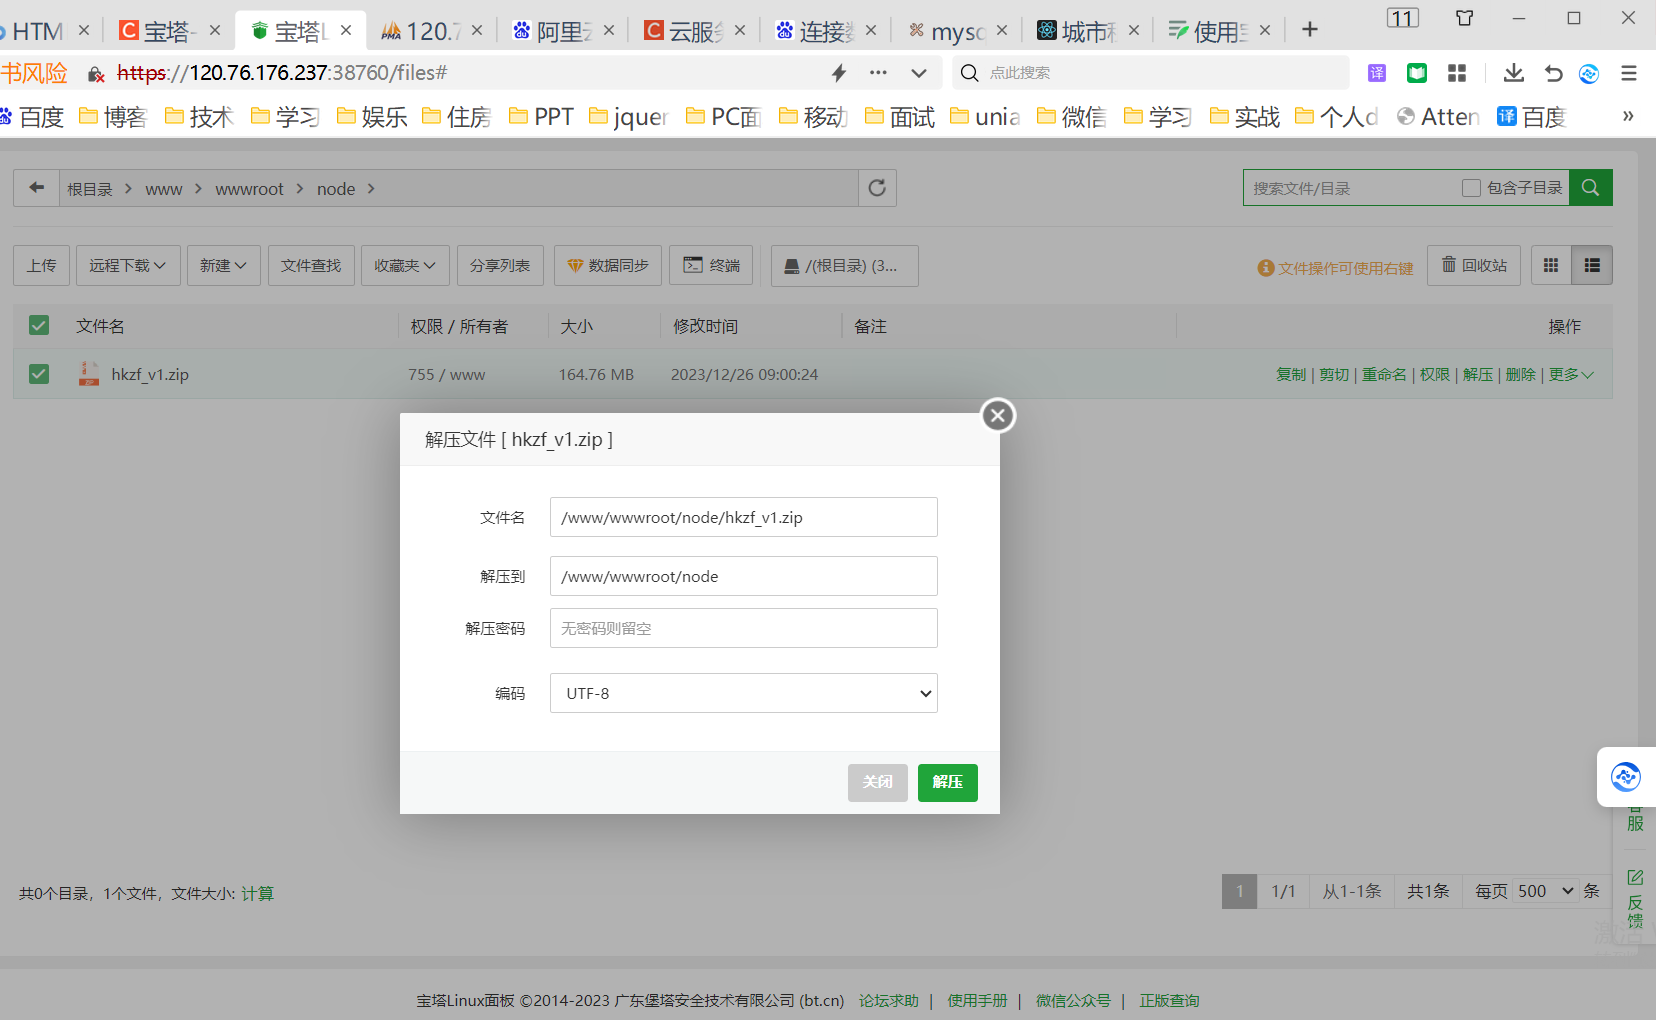Open 论坛求助 footer link
Viewport: 1656px width, 1020px height.
[888, 1000]
